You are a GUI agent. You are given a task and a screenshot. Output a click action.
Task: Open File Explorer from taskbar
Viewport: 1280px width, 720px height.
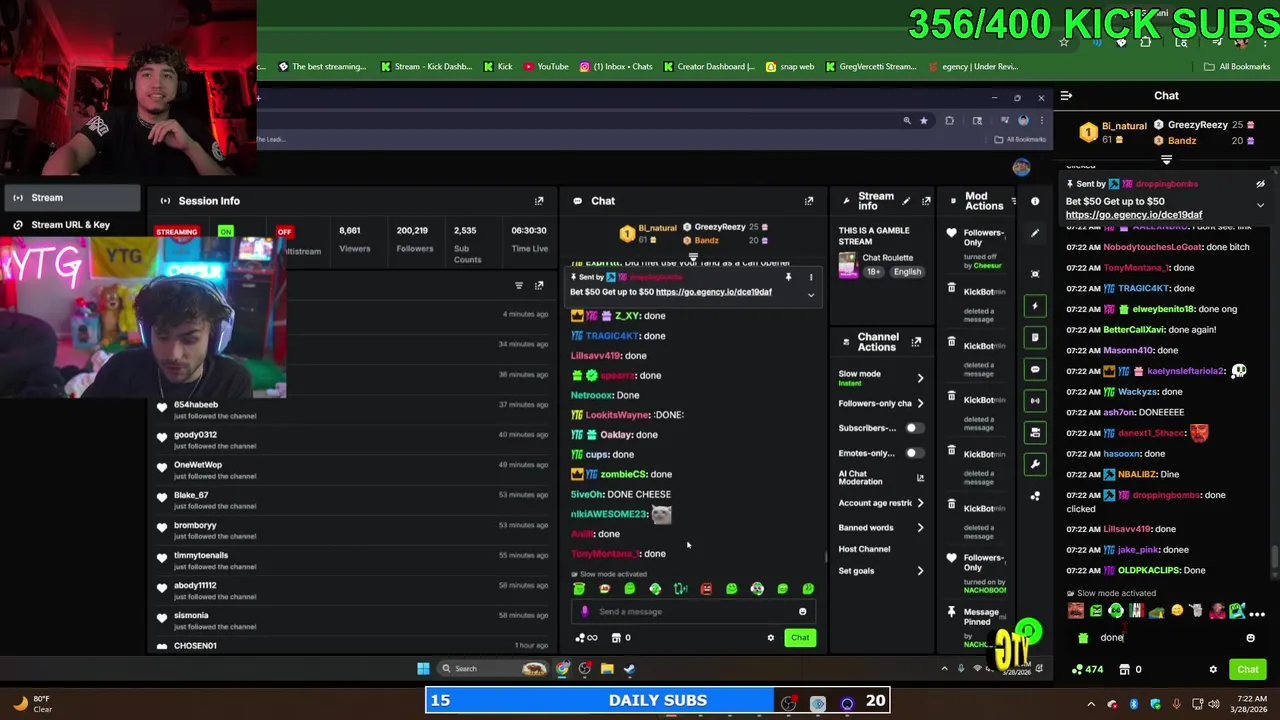pyautogui.click(x=607, y=669)
